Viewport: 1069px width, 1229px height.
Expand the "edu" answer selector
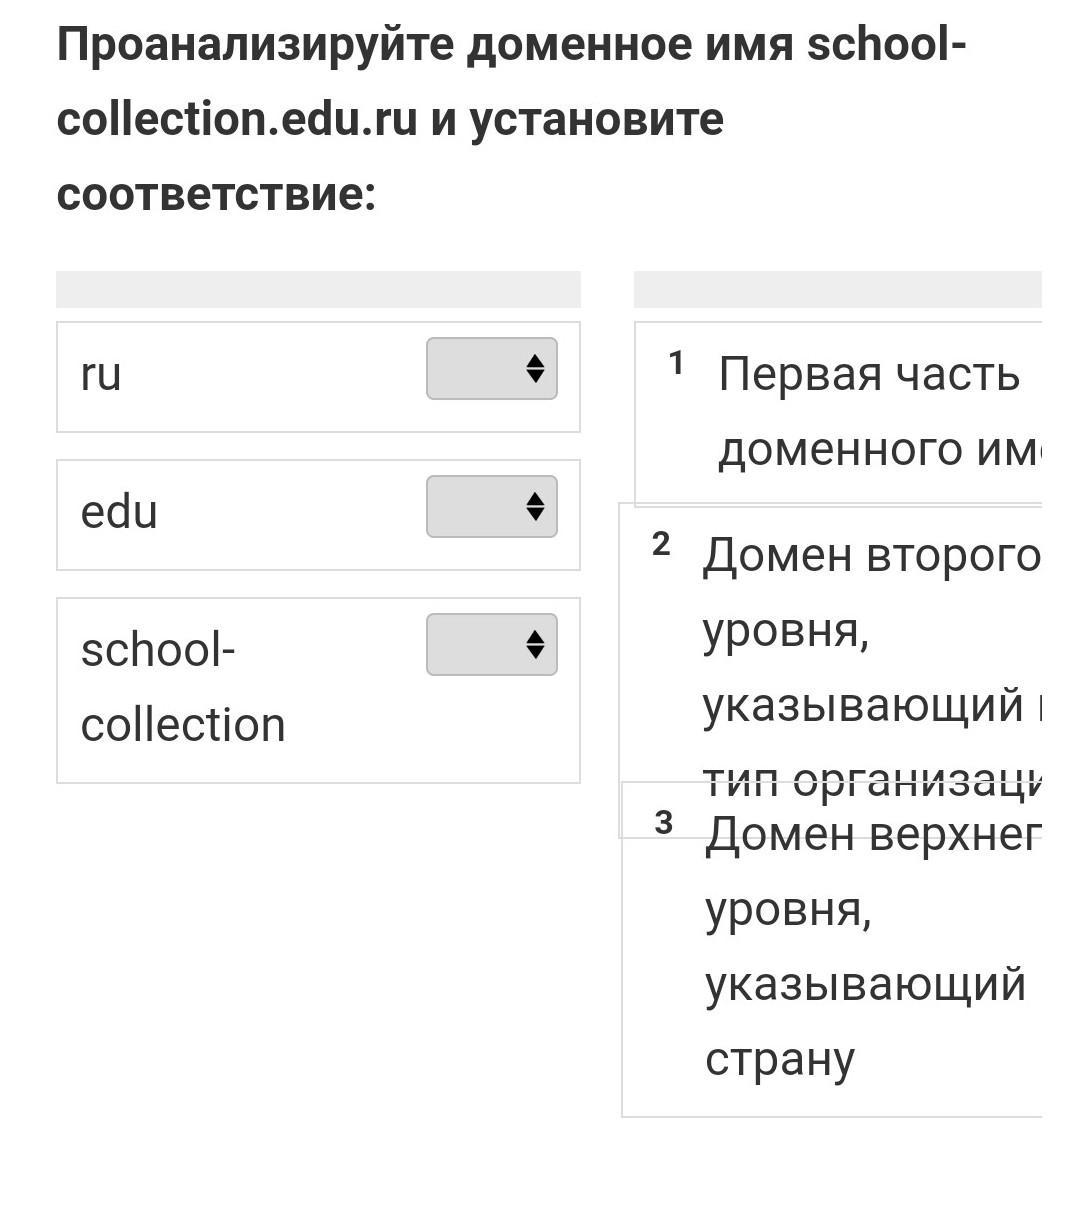pyautogui.click(x=491, y=507)
